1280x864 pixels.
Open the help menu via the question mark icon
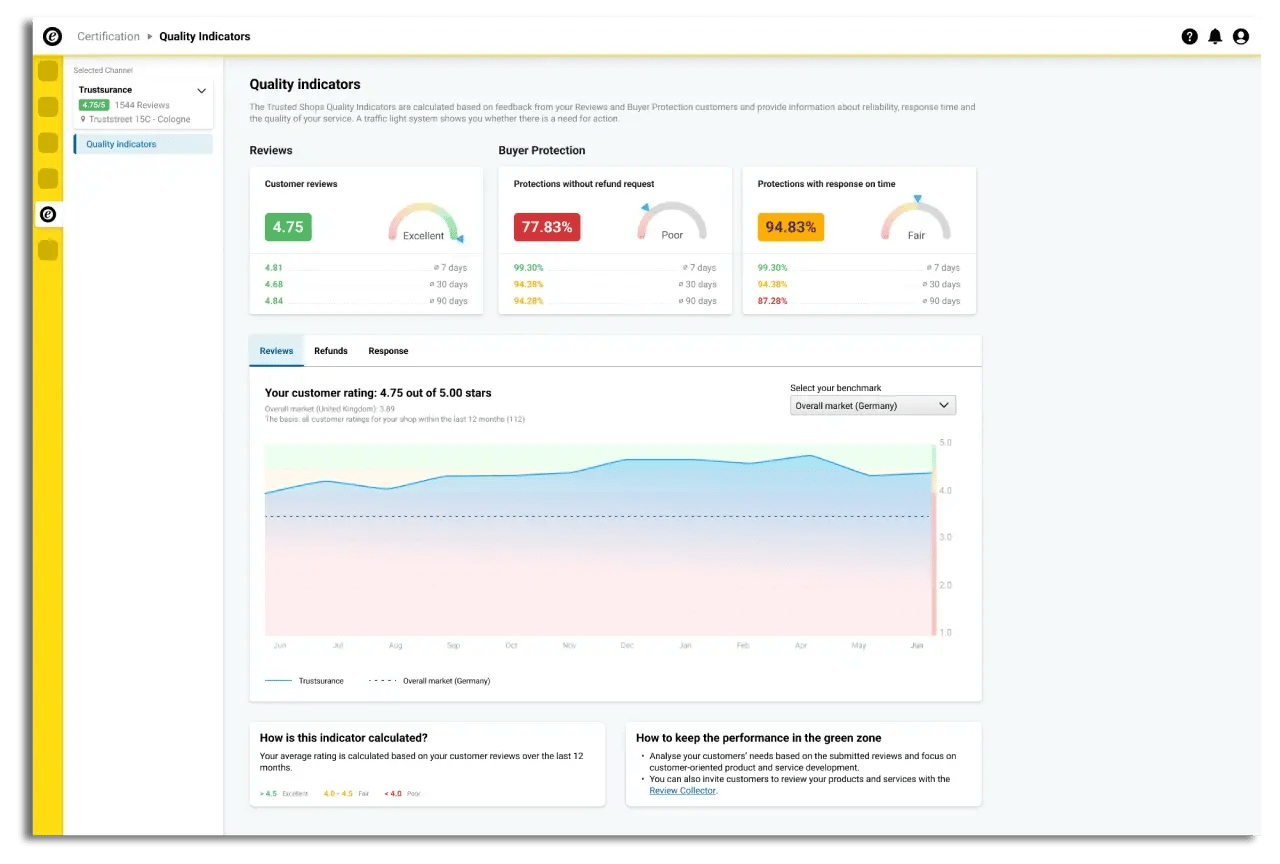pos(1190,36)
